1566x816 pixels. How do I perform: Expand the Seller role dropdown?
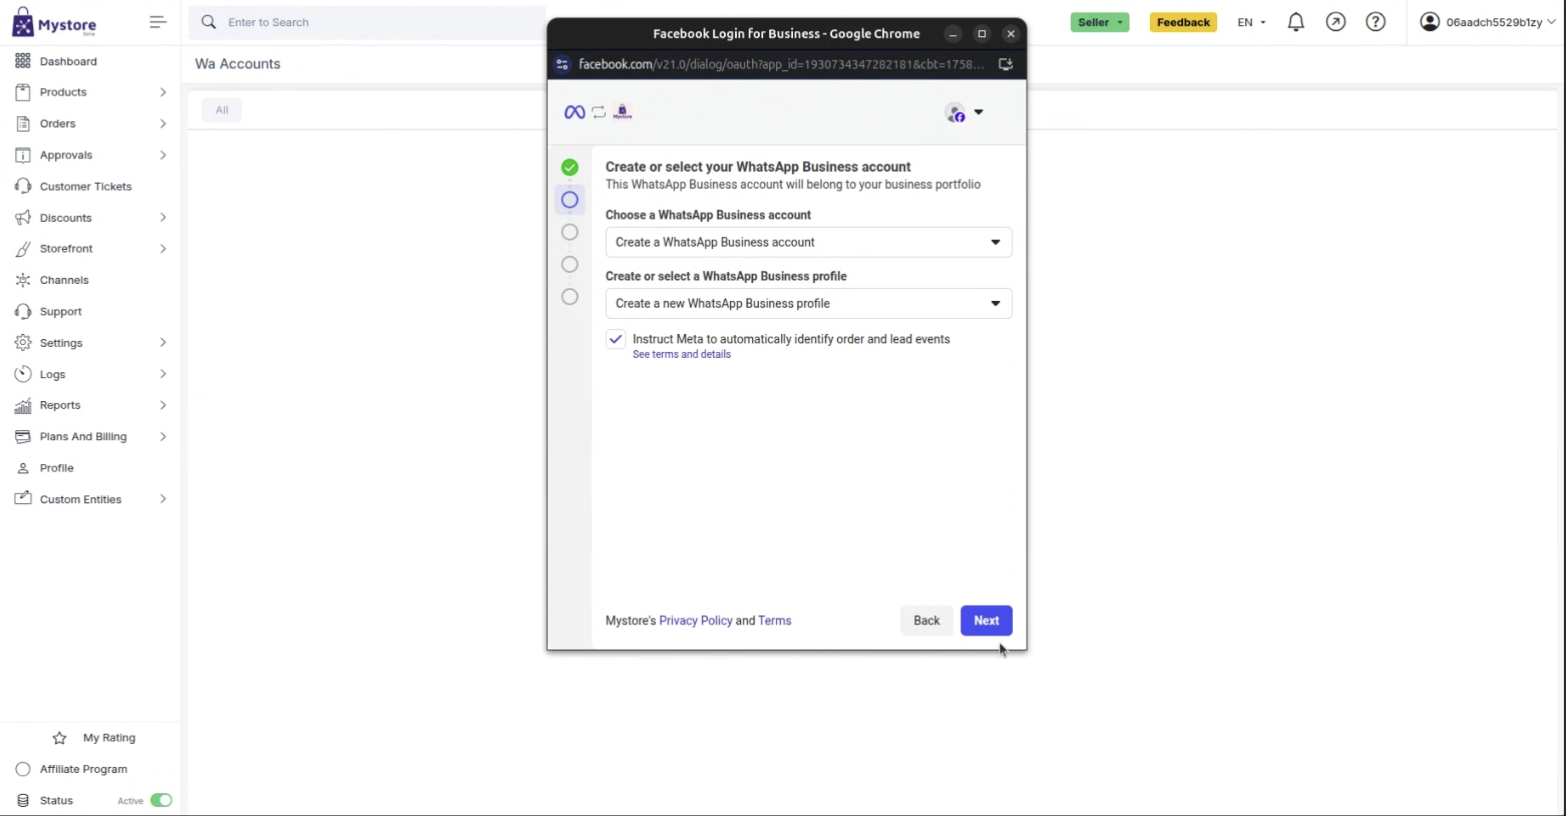point(1099,22)
